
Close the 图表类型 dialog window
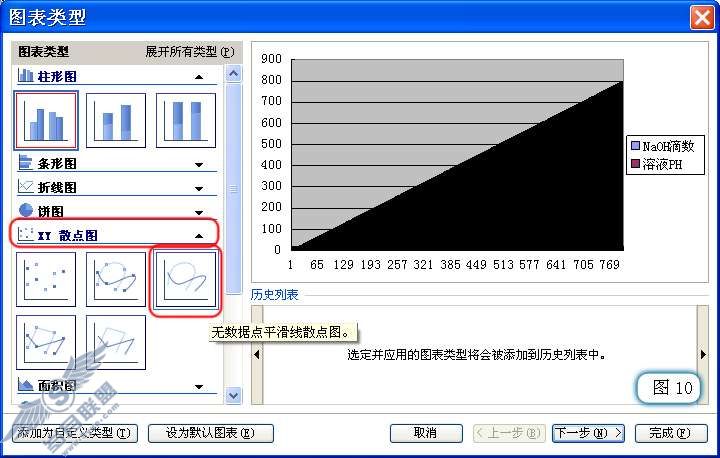tap(702, 17)
